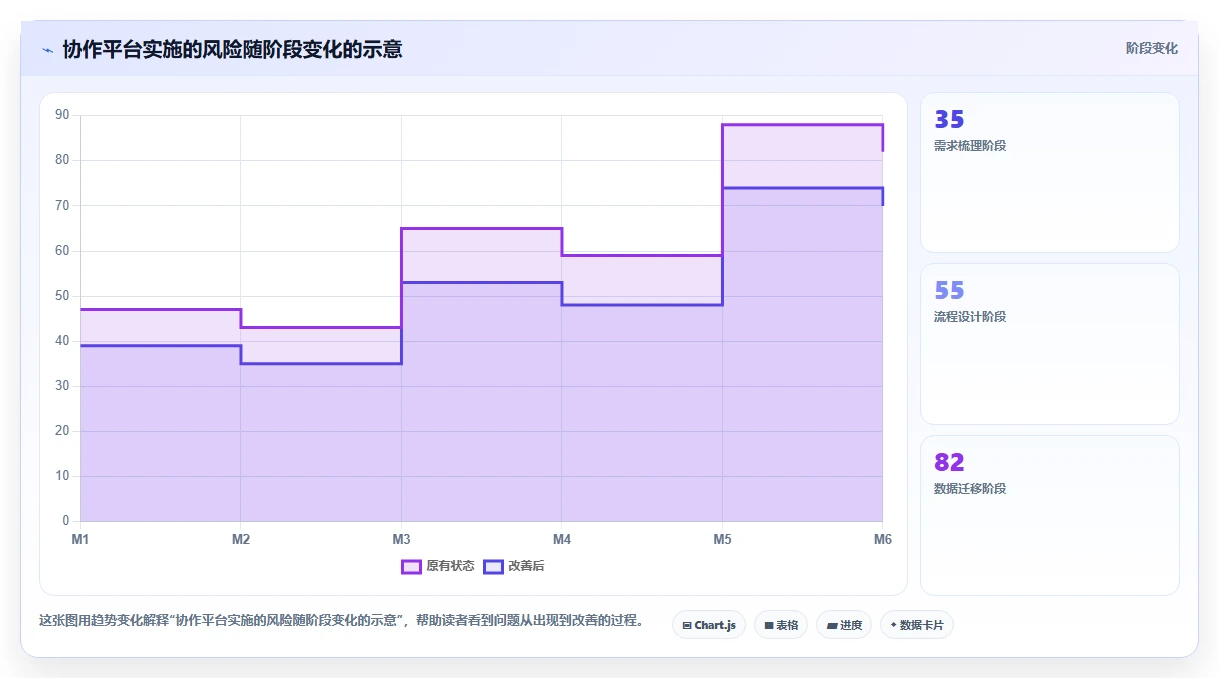Viewport: 1219px width, 678px height.
Task: Click the 阶段变化 label in the header
Action: (x=1151, y=48)
